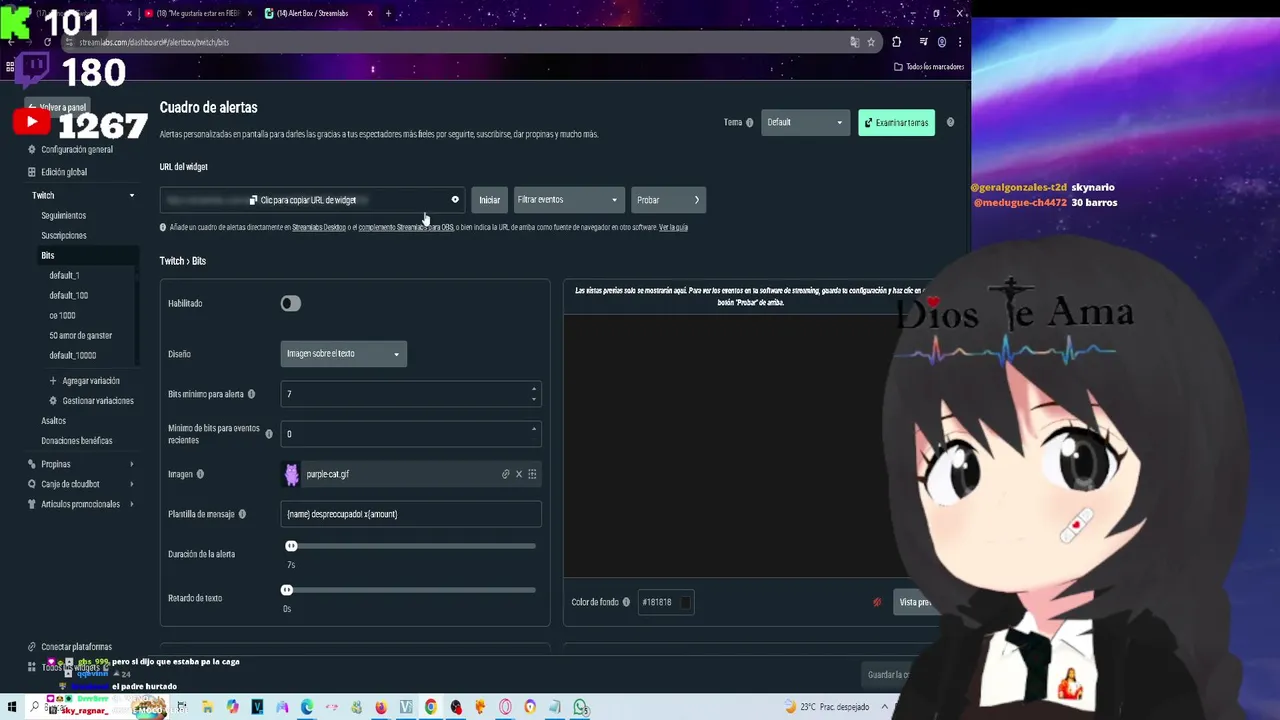
Task: Reveal the widget URL with the eye icon
Action: 455,200
